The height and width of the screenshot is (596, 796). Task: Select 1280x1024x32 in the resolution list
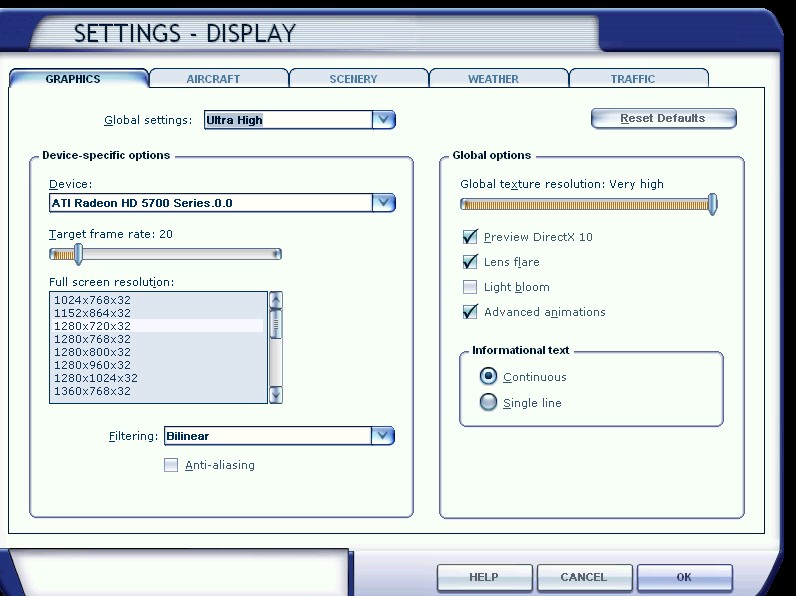(x=96, y=378)
